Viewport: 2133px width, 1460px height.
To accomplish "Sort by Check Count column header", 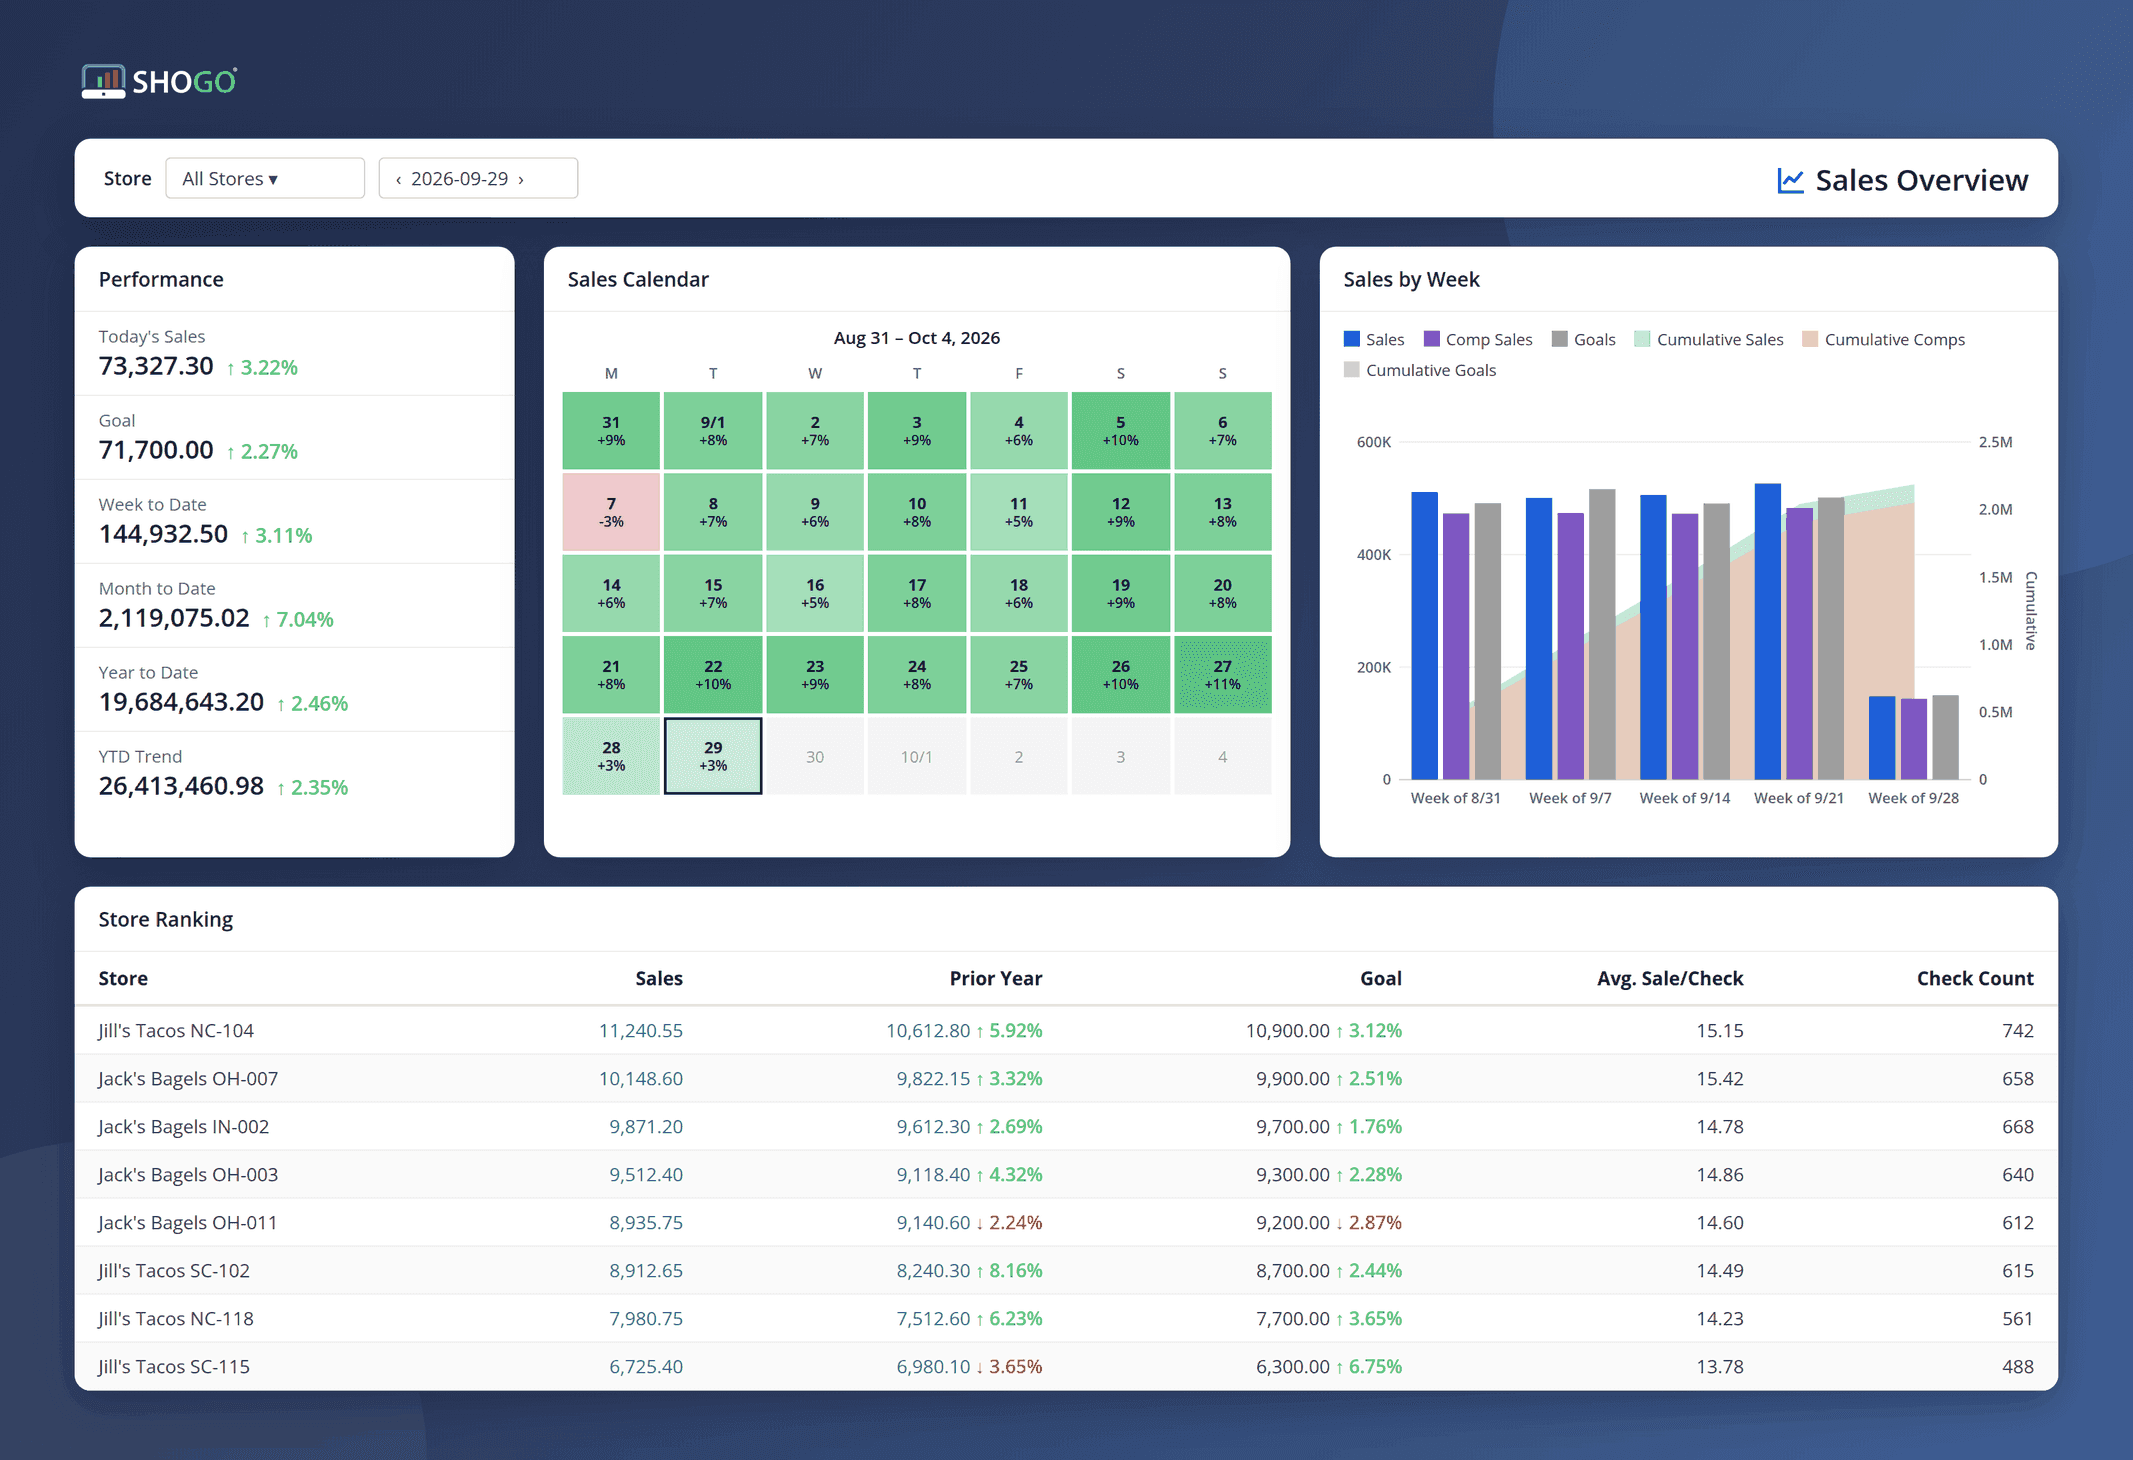I will [x=1975, y=978].
